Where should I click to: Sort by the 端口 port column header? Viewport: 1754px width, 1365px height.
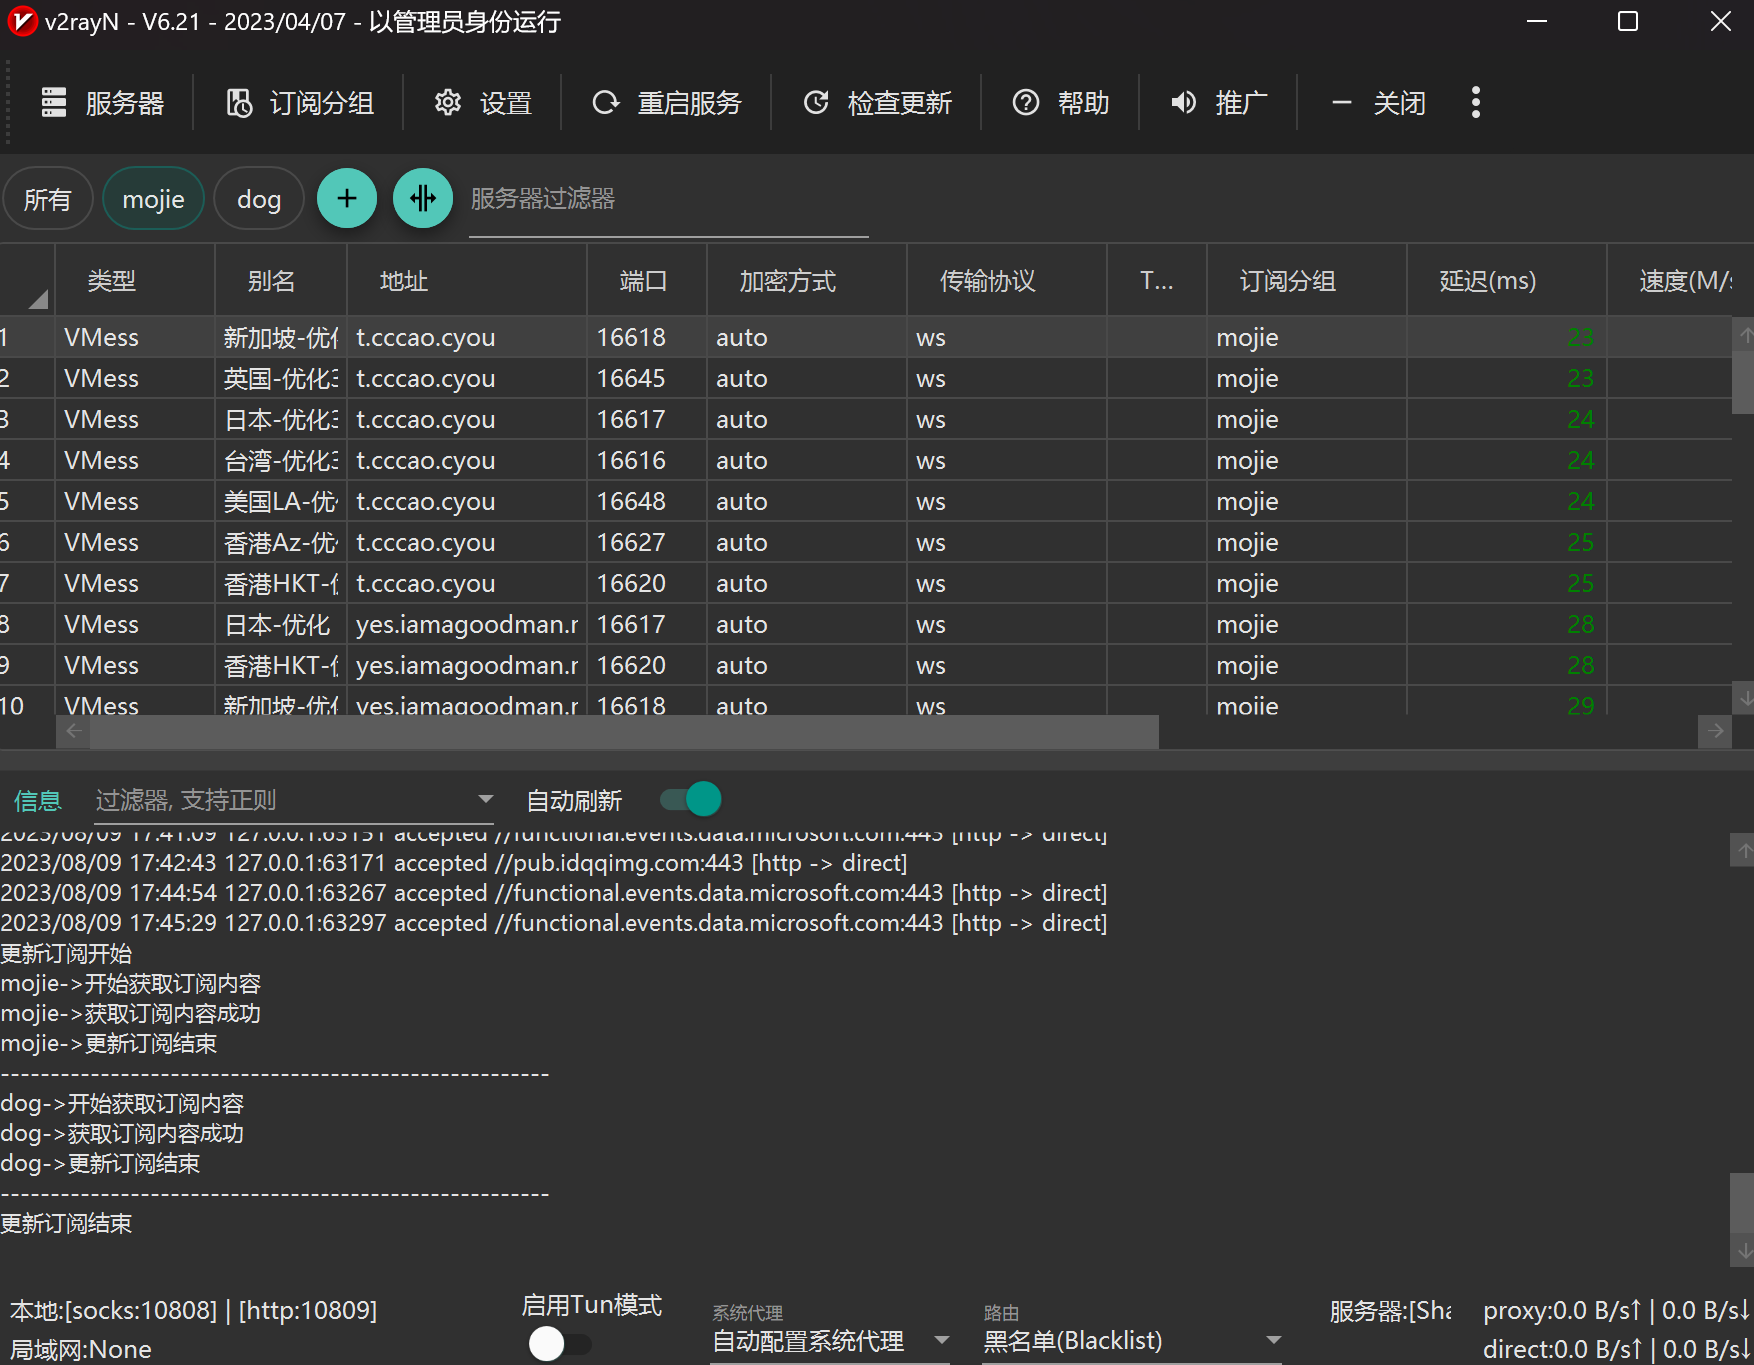click(647, 281)
